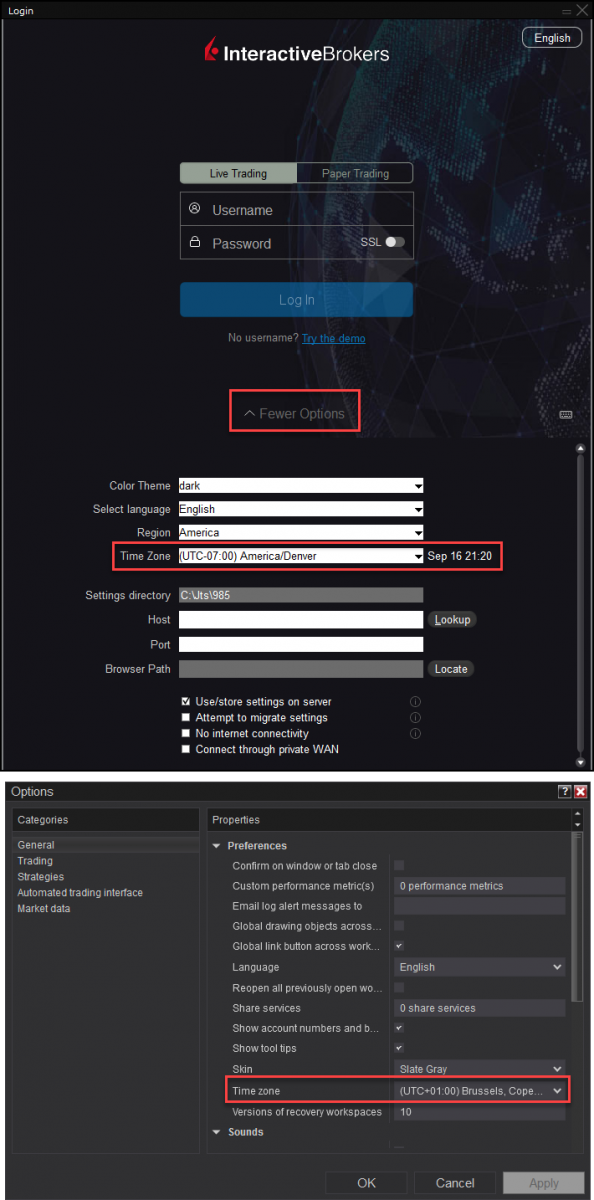The width and height of the screenshot is (594, 1200).
Task: Click Custom performance metric(s) value field
Action: pyautogui.click(x=479, y=886)
